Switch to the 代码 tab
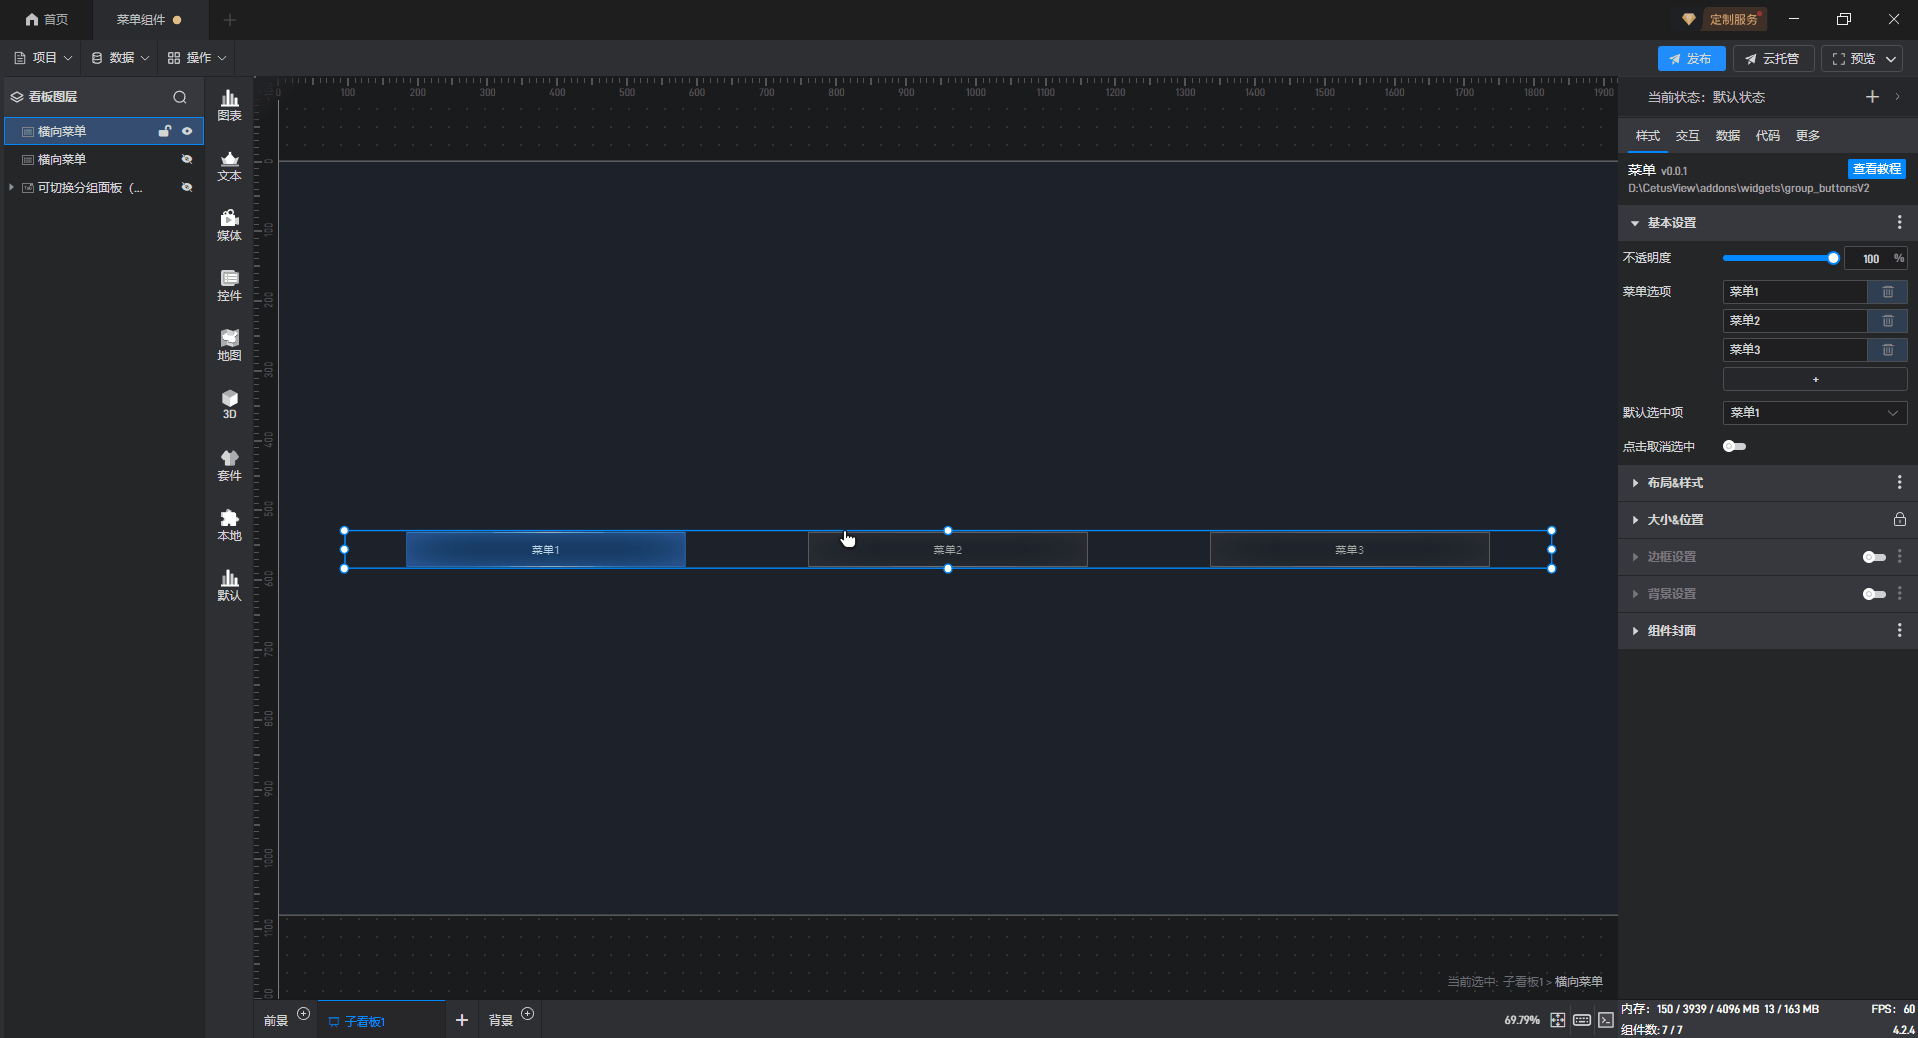The image size is (1918, 1038). 1767,136
